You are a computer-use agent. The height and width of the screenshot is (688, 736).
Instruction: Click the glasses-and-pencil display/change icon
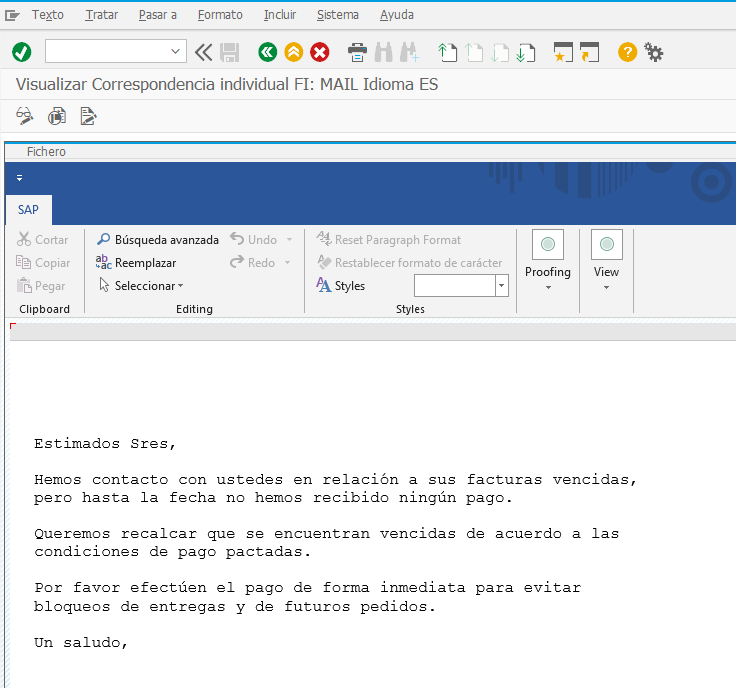(x=24, y=116)
